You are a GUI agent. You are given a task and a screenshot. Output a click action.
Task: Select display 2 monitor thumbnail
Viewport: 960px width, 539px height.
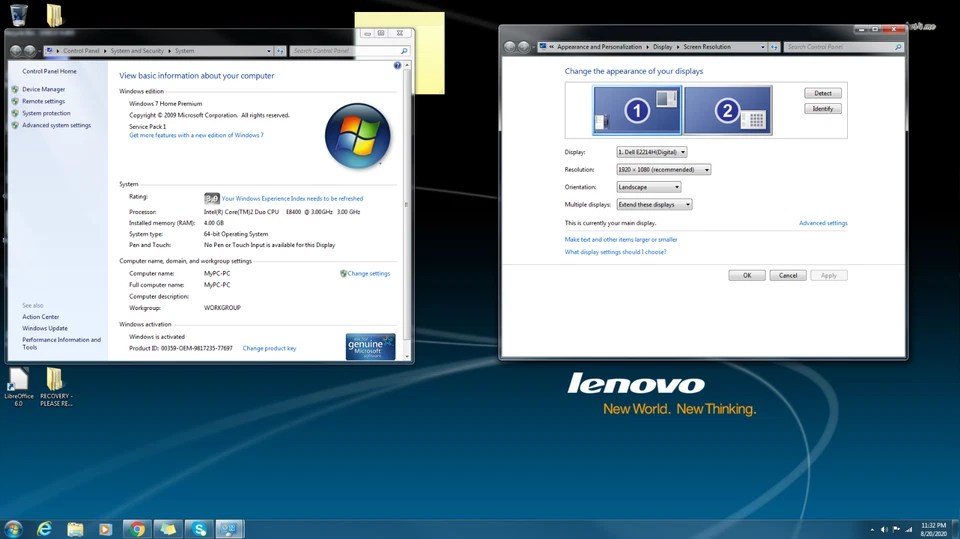click(728, 110)
